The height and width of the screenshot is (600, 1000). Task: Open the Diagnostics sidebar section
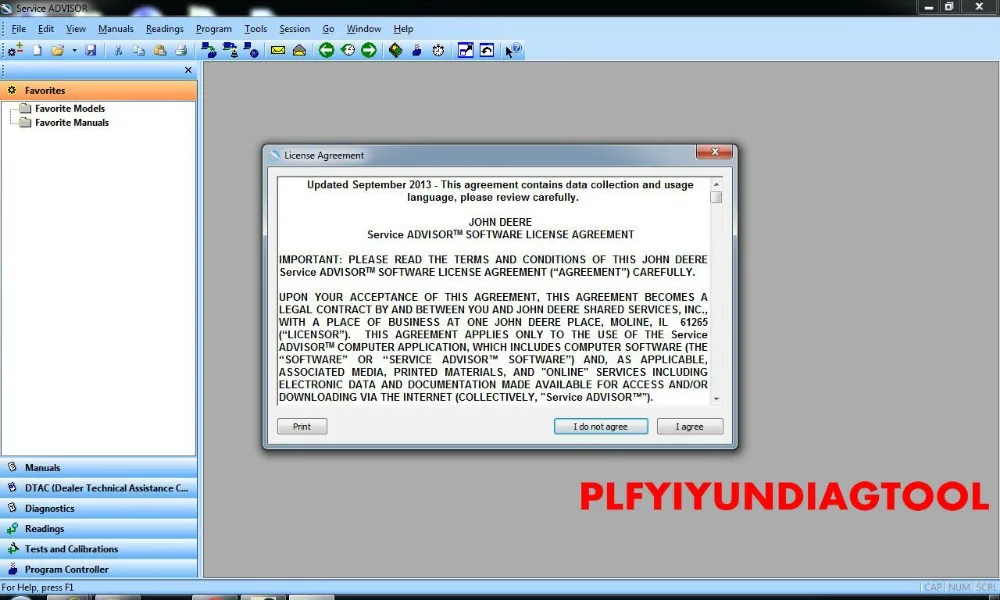[x=99, y=508]
